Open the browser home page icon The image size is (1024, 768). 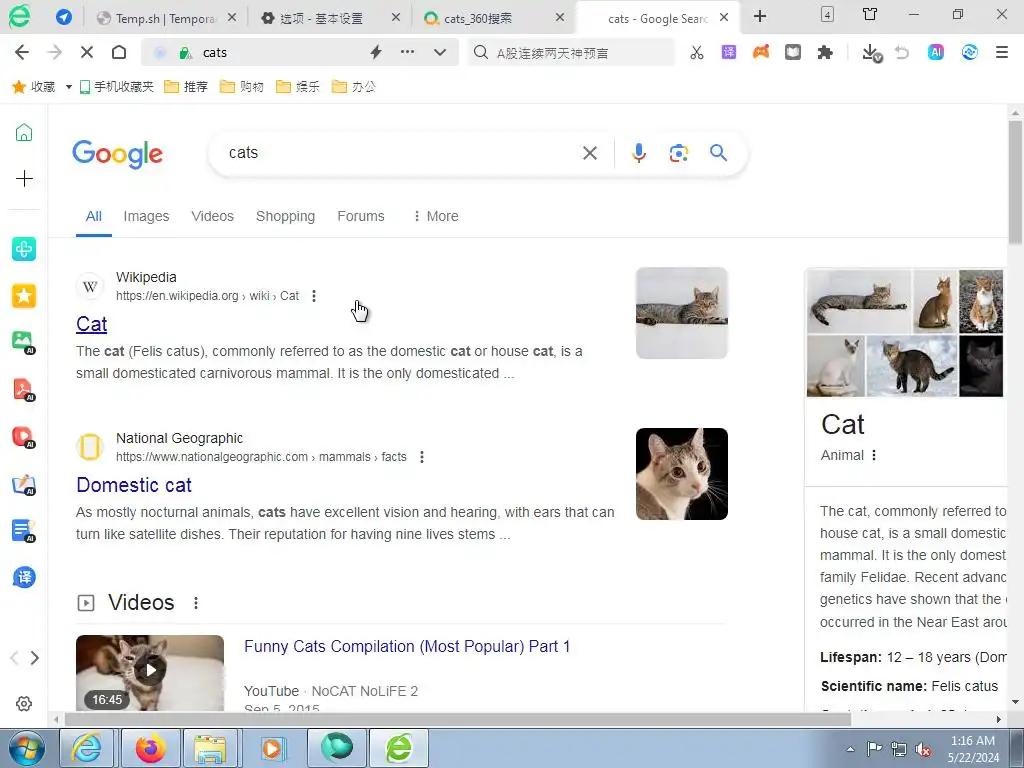(x=119, y=52)
